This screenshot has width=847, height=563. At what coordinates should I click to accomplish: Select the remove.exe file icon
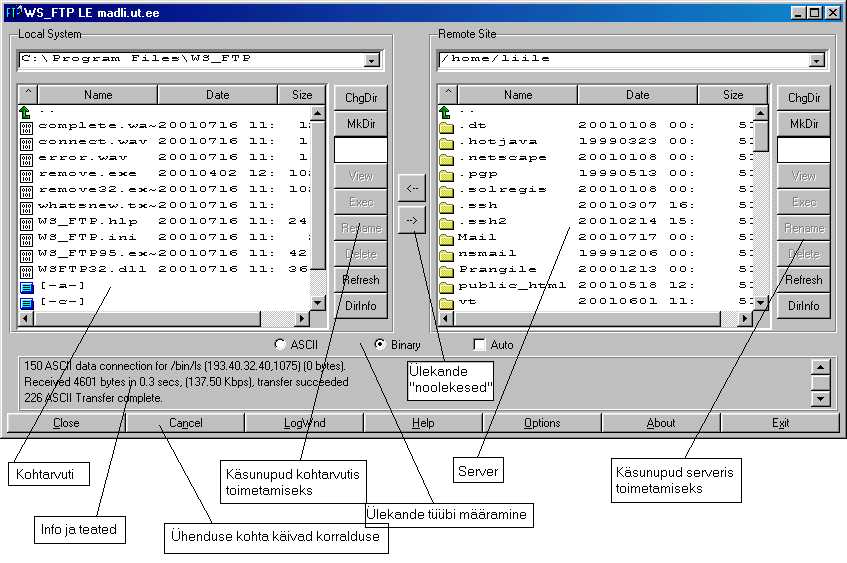[26, 176]
